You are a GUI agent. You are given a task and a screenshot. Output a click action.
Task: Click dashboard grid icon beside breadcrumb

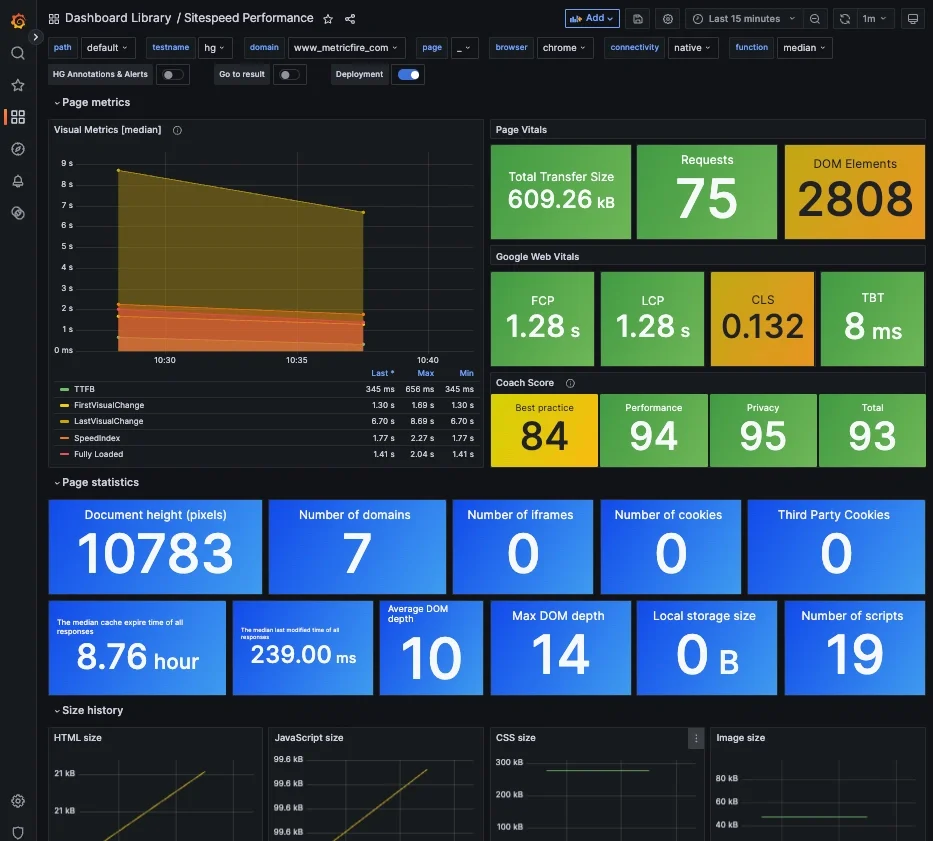[54, 19]
